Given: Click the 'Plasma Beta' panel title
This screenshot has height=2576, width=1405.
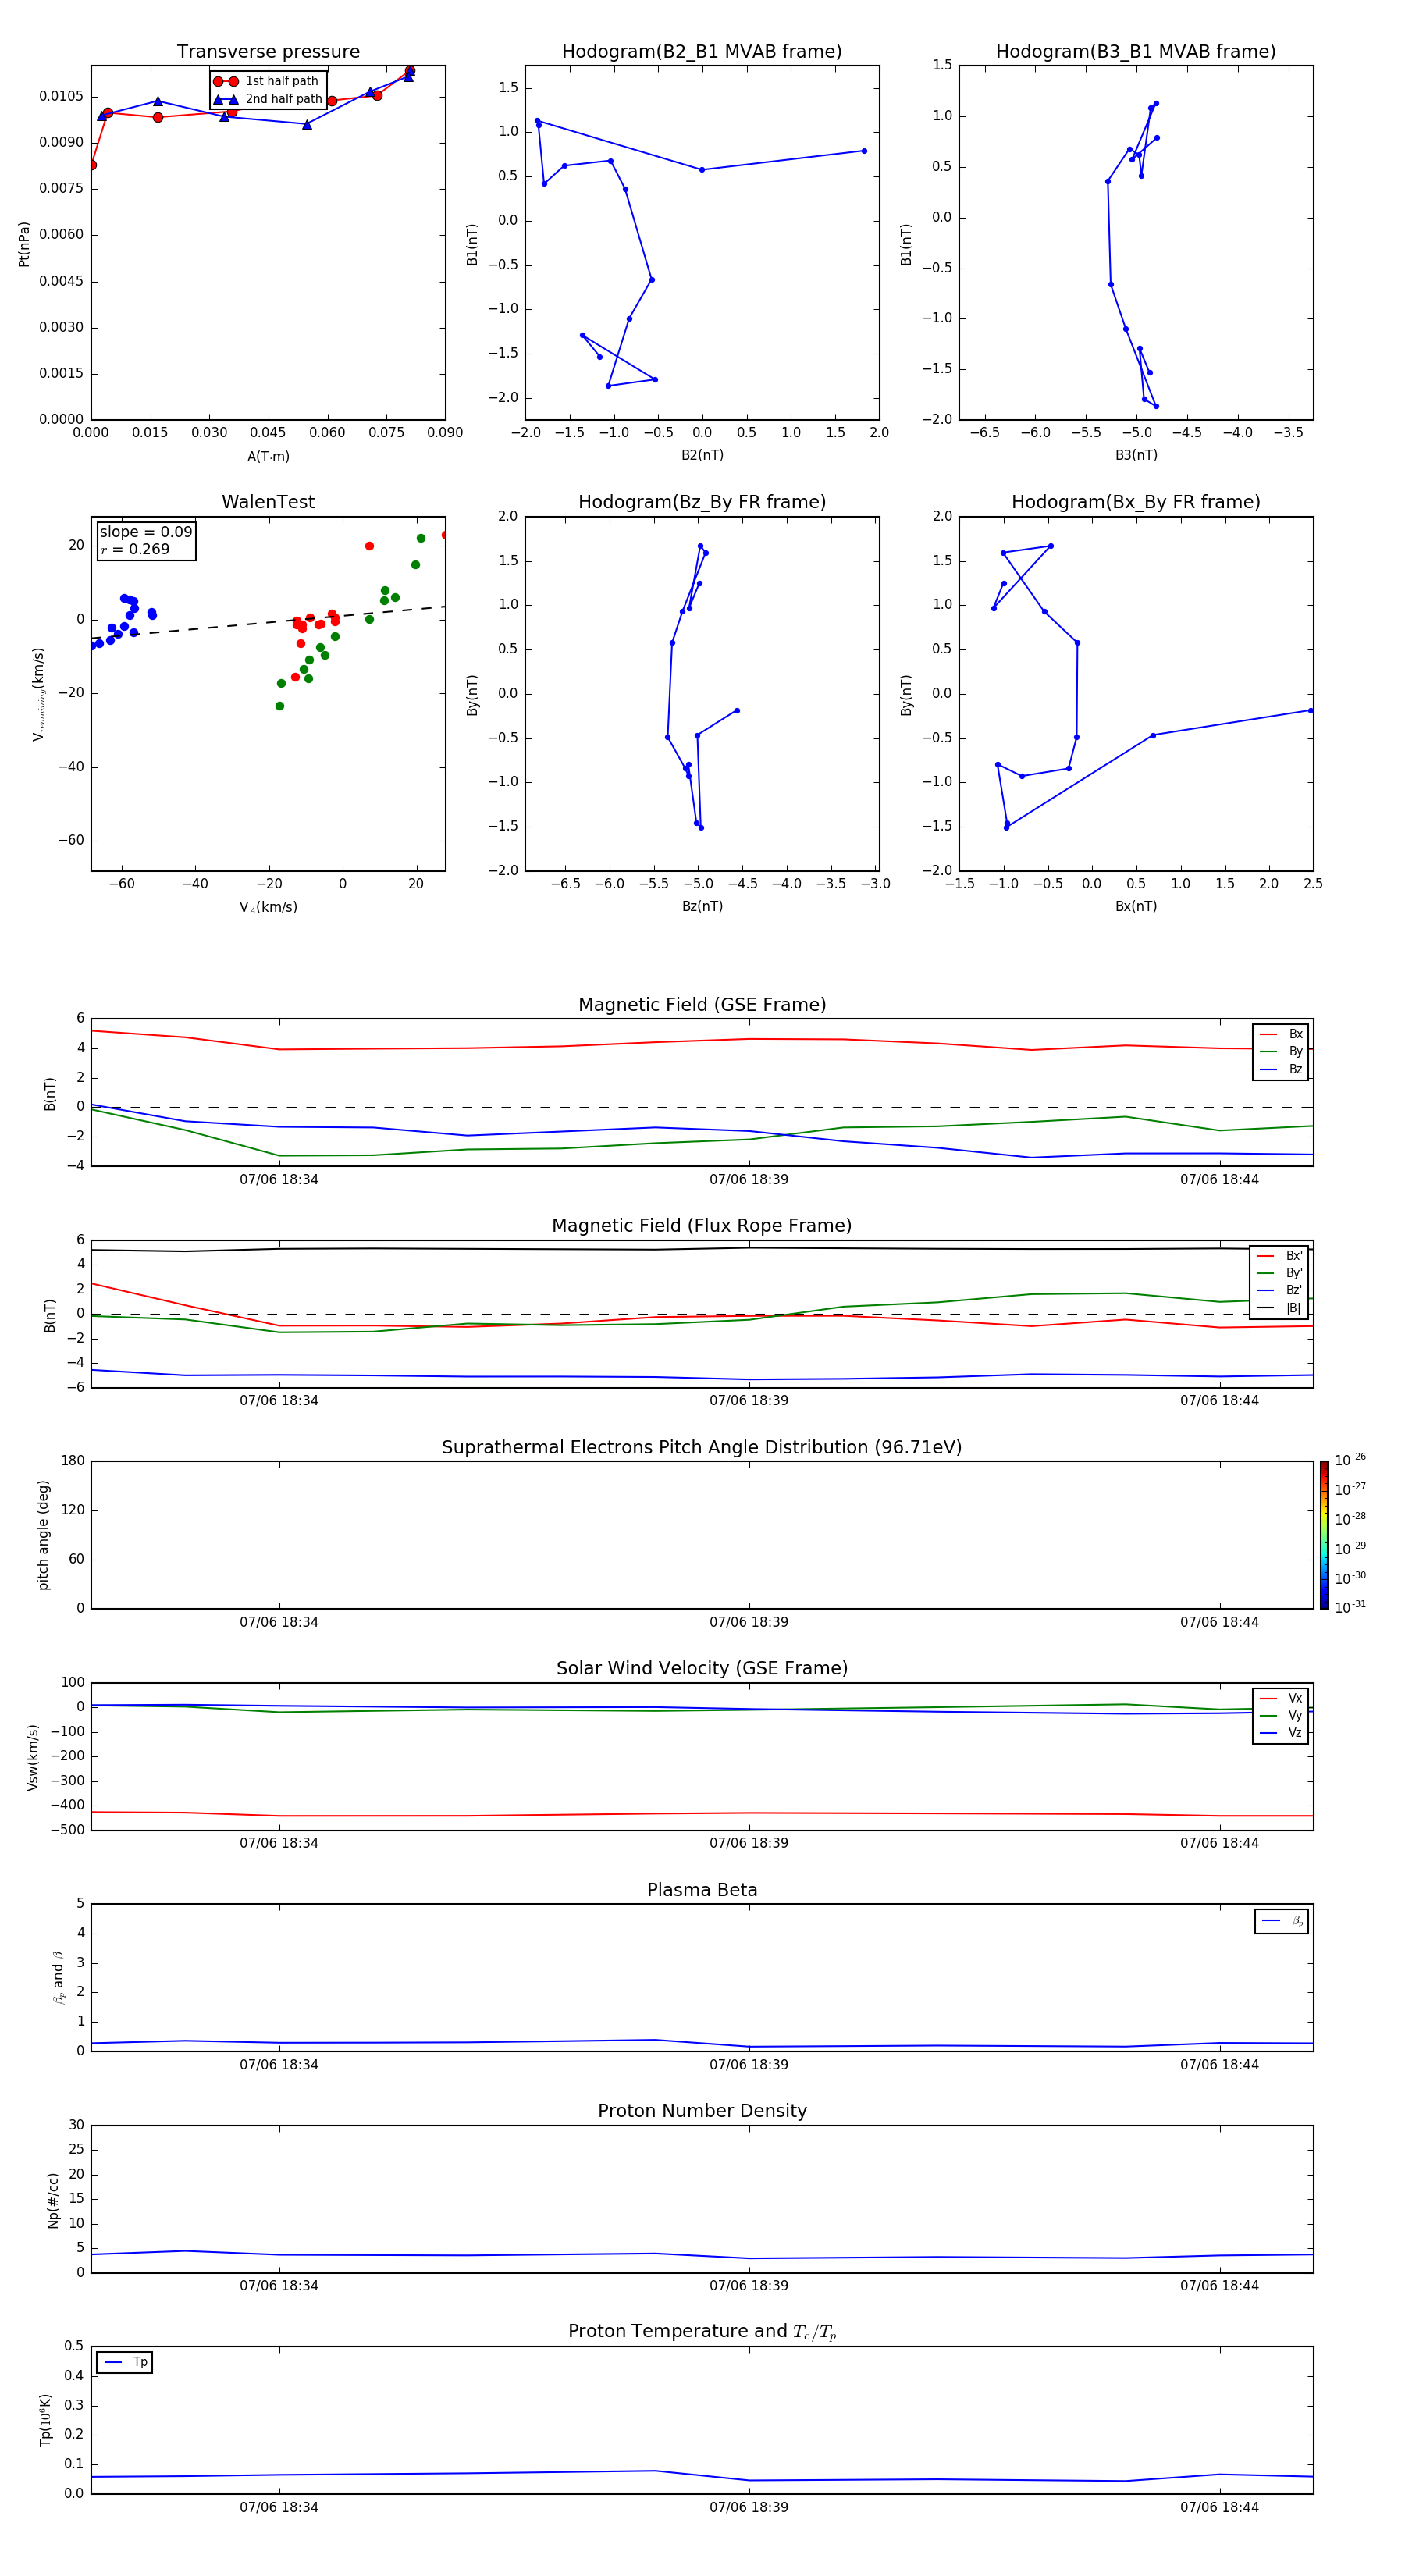Looking at the screenshot, I should [x=702, y=1891].
